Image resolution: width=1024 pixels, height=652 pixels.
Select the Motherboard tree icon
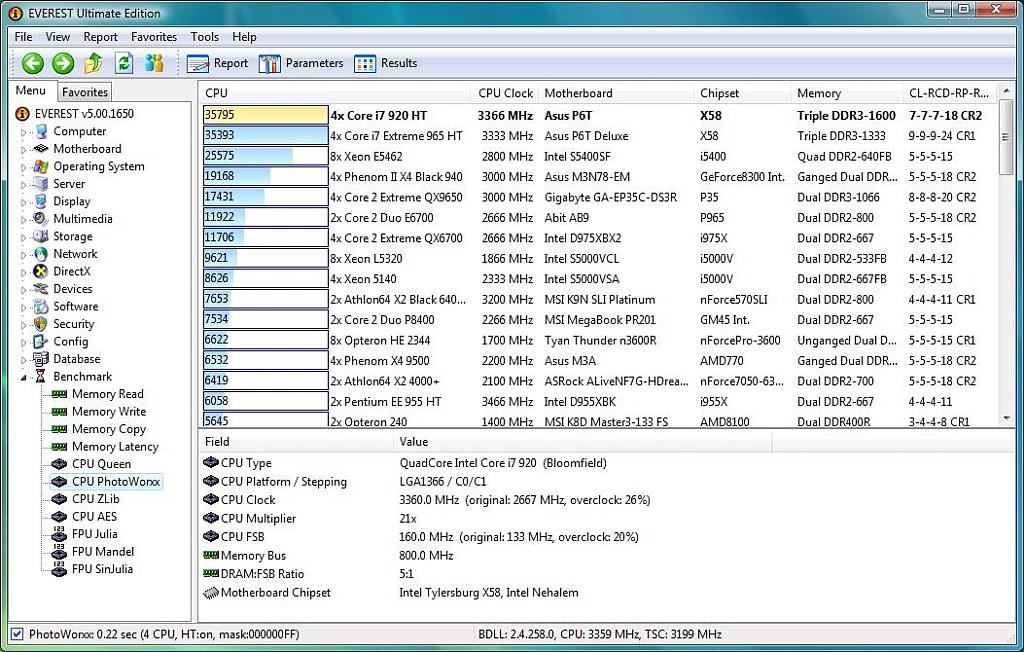click(x=41, y=149)
